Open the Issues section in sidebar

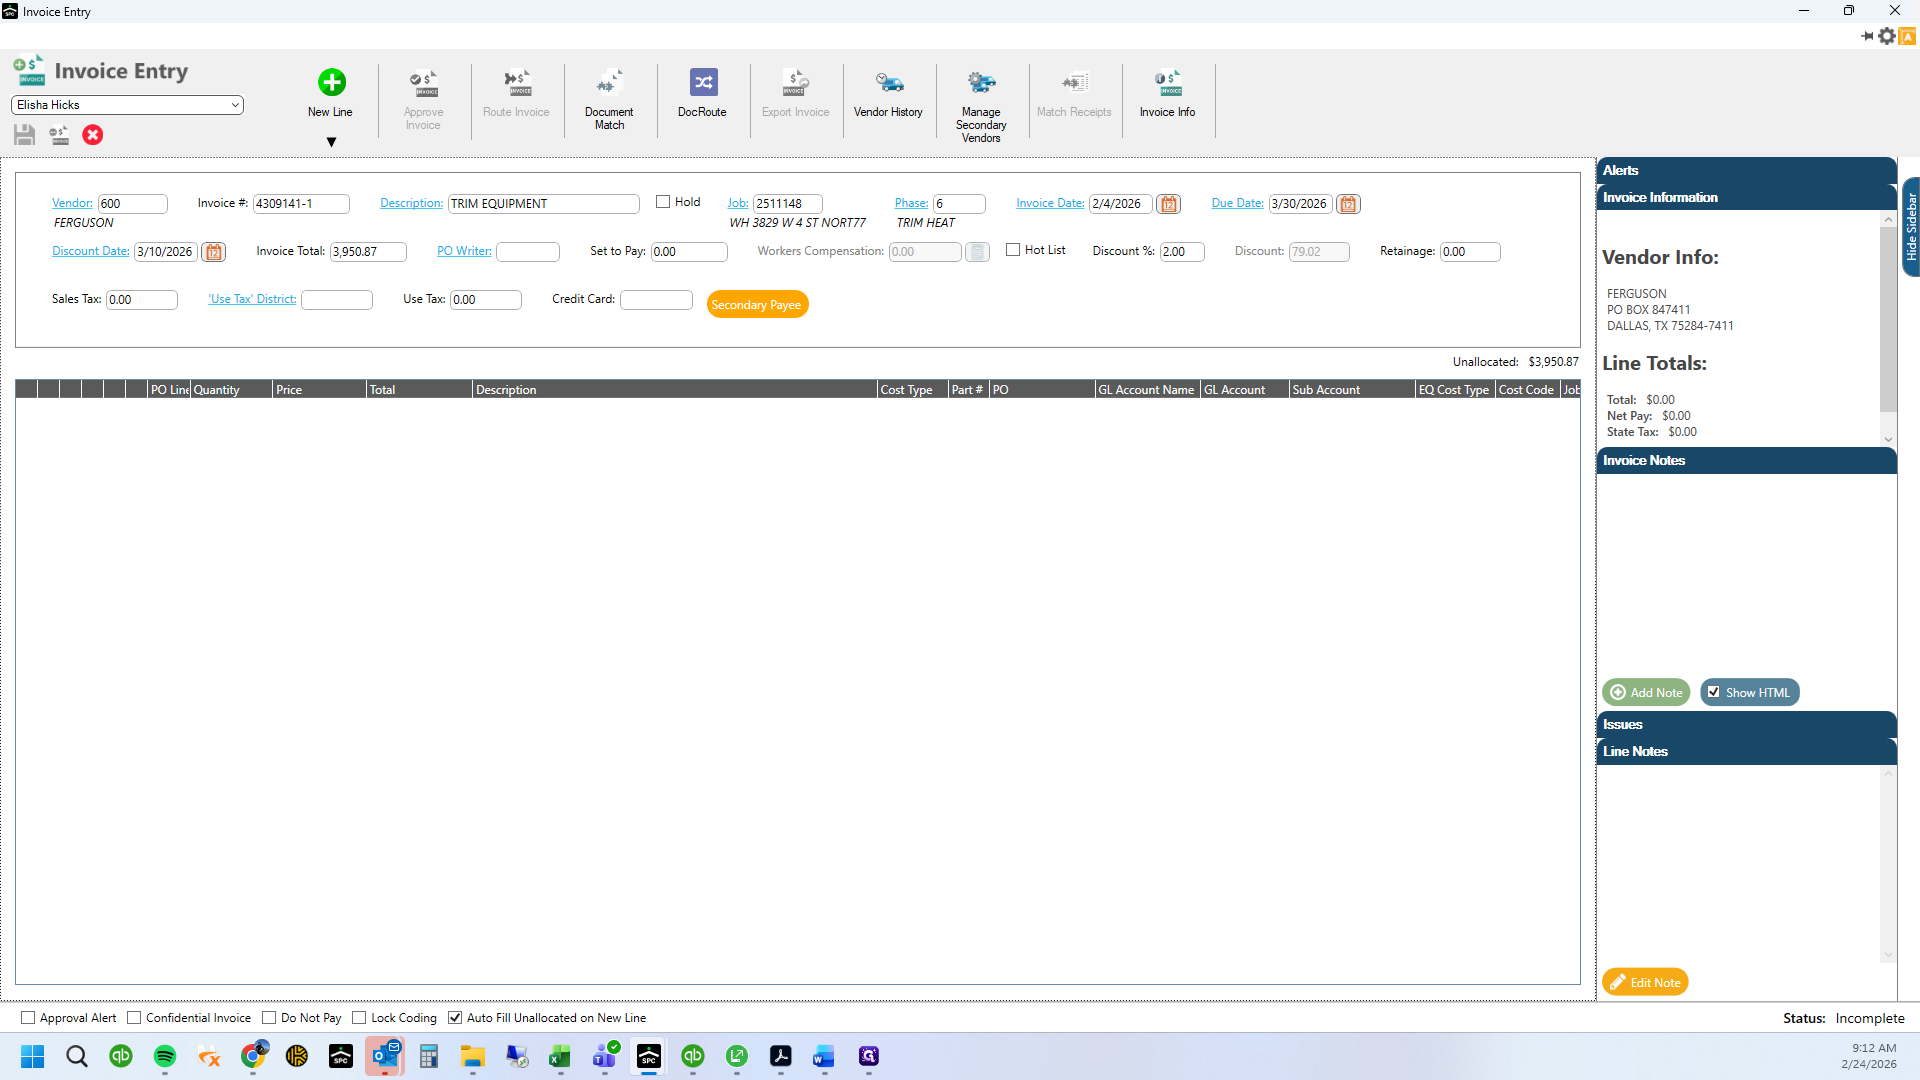tap(1746, 724)
